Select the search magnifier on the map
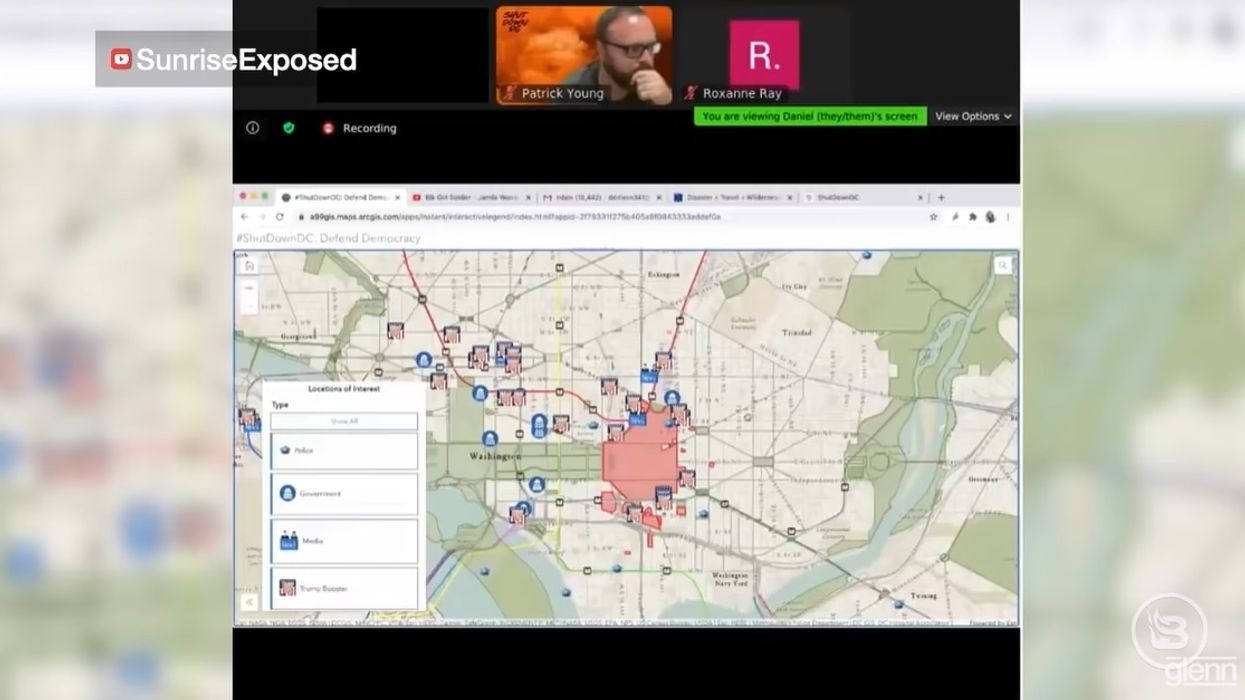1245x700 pixels. click(x=1003, y=265)
